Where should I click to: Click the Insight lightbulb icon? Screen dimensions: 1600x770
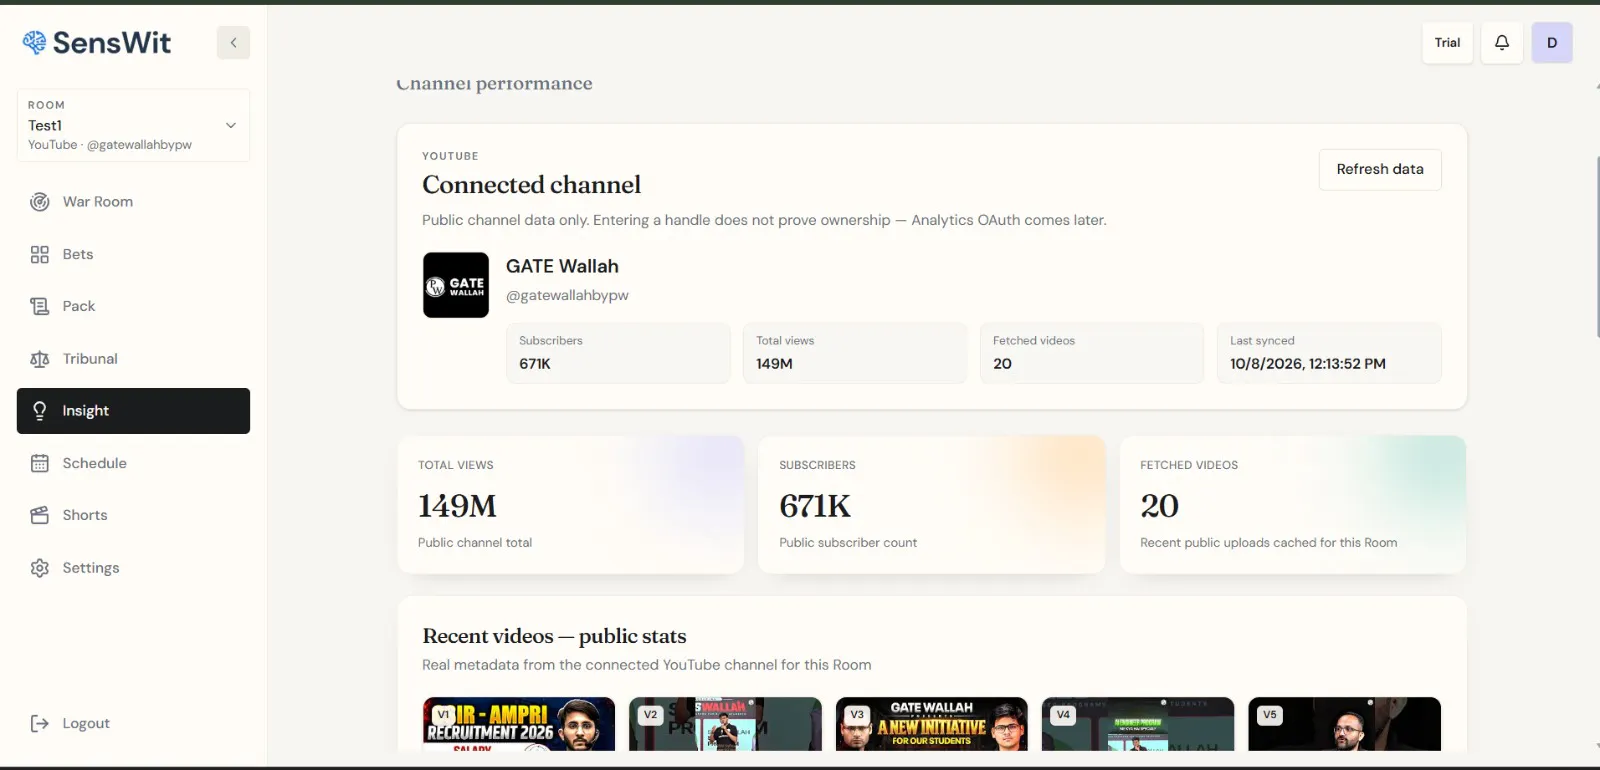(x=40, y=411)
